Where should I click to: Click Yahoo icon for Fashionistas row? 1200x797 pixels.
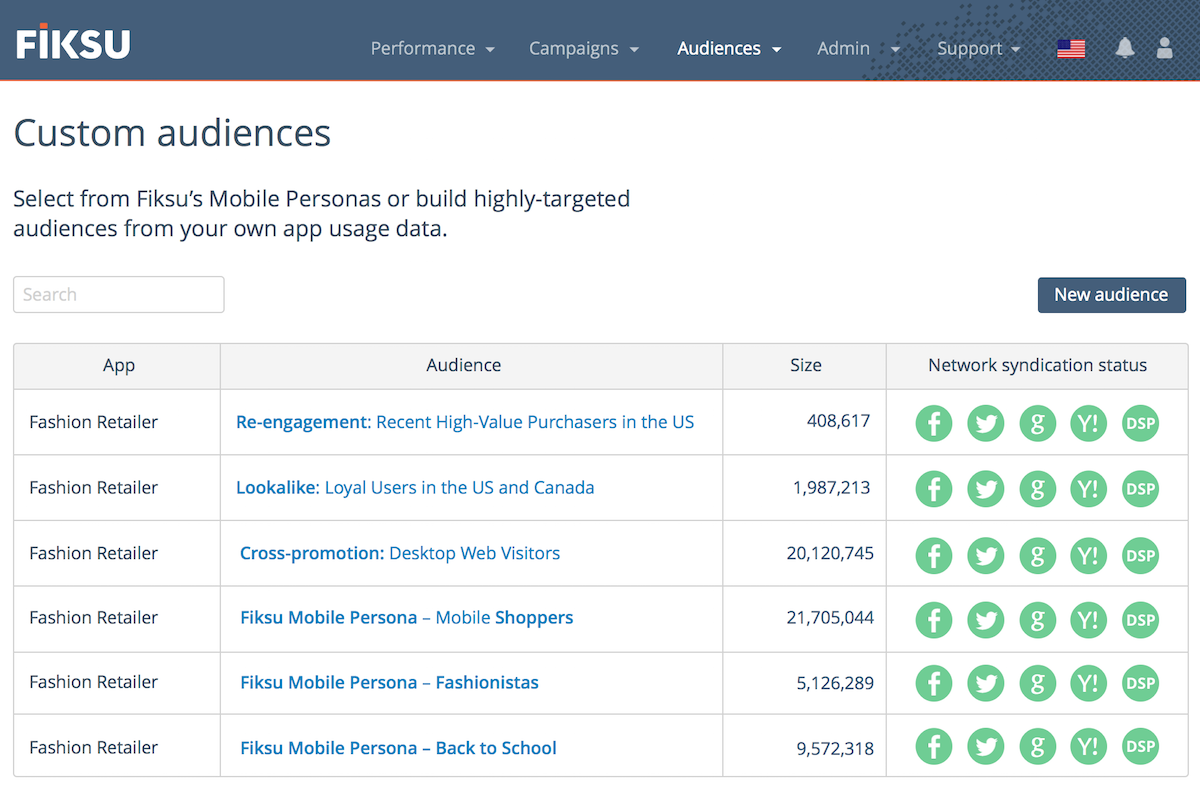pyautogui.click(x=1089, y=683)
